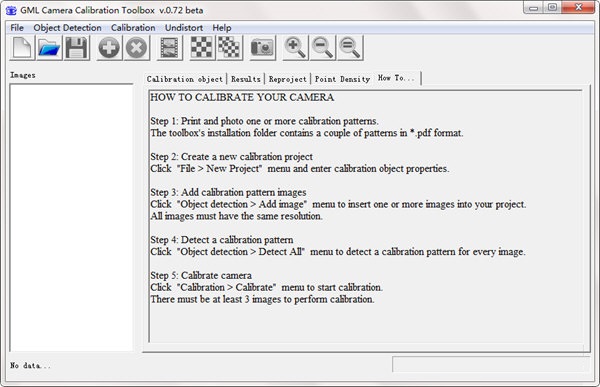Image resolution: width=600 pixels, height=387 pixels.
Task: Open the File menu
Action: tap(17, 28)
